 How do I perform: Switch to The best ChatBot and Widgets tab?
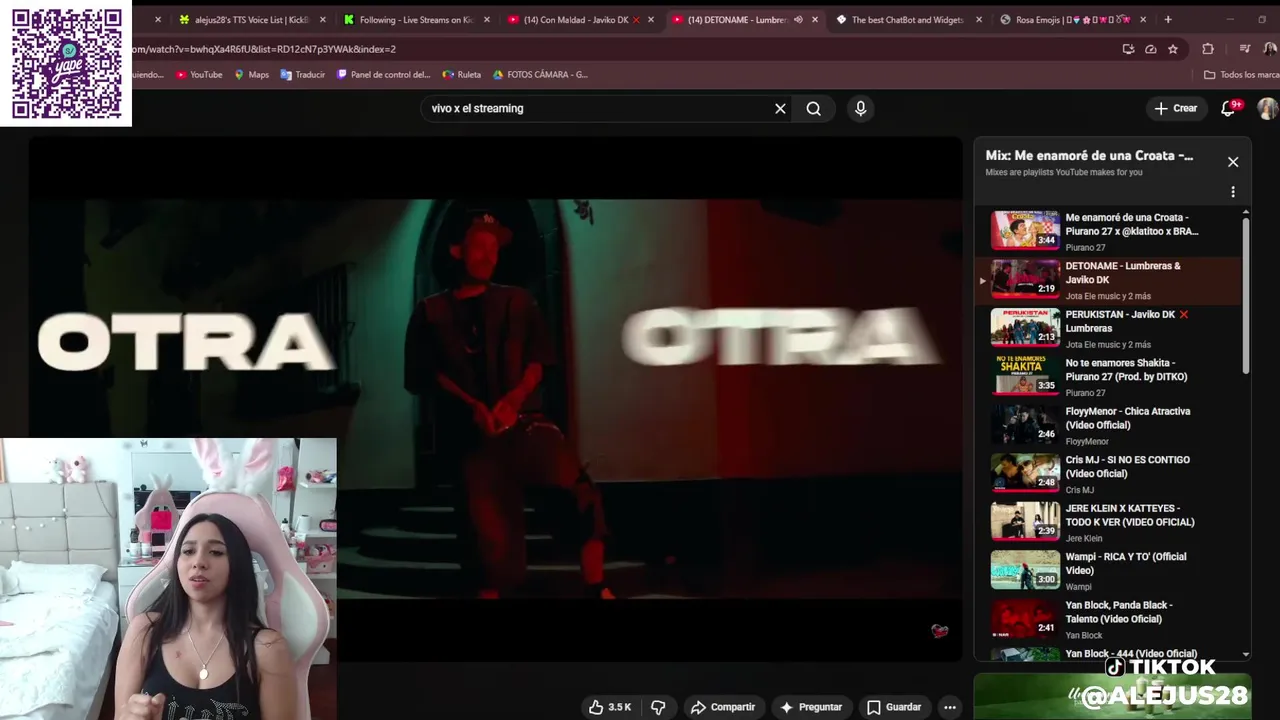(906, 19)
